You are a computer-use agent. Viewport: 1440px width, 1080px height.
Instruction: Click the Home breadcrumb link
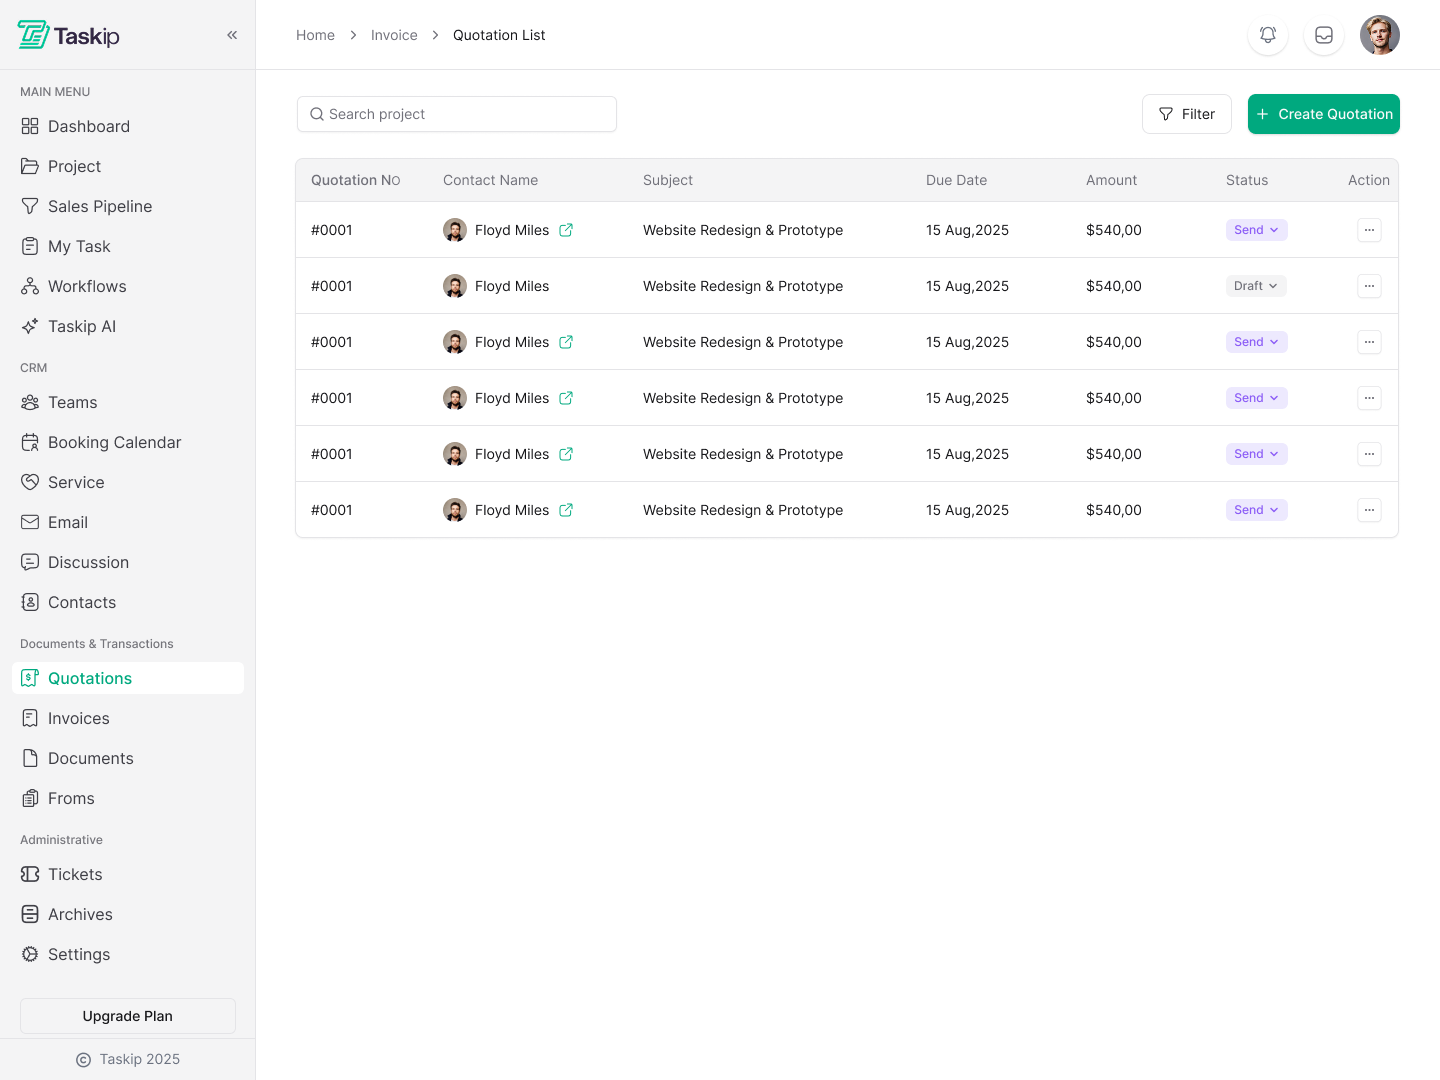click(x=315, y=35)
